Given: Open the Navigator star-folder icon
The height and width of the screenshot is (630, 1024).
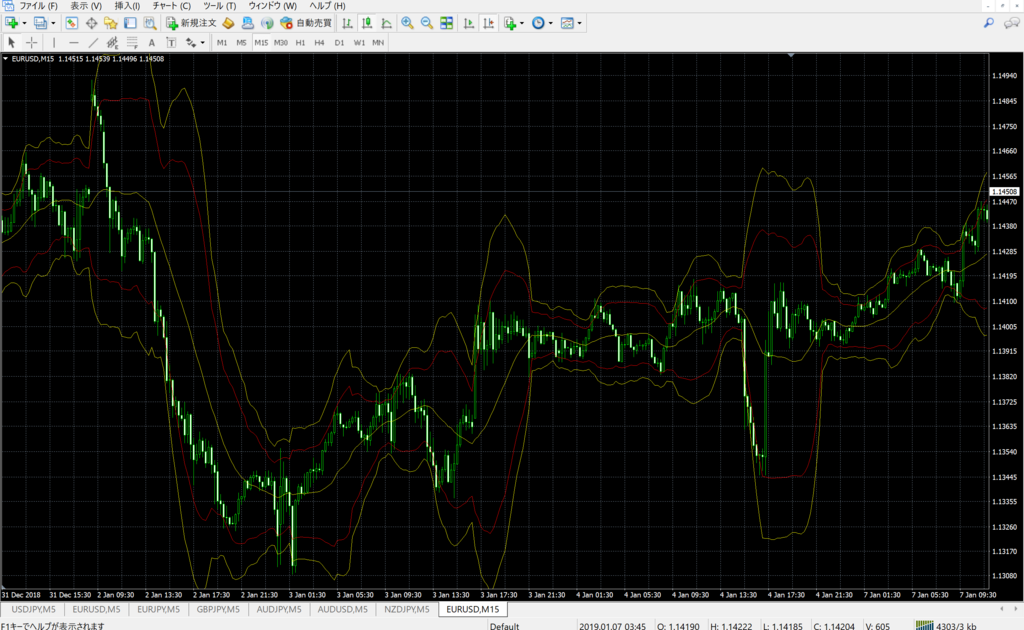Looking at the screenshot, I should tap(110, 24).
